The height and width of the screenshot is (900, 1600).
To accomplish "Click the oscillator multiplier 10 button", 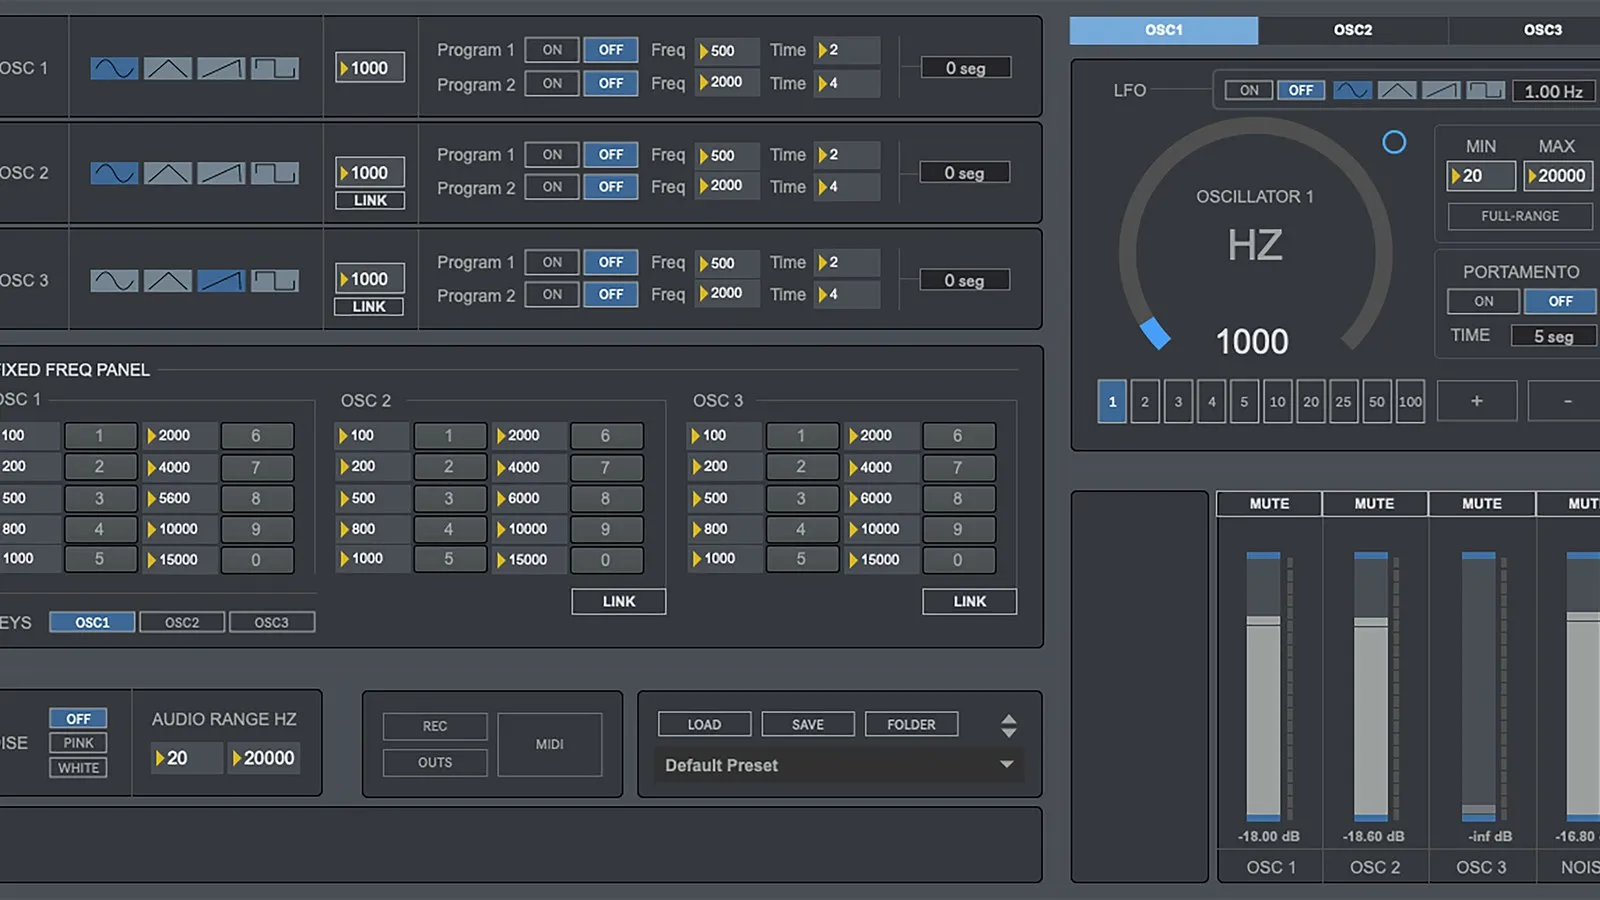I will [x=1277, y=402].
